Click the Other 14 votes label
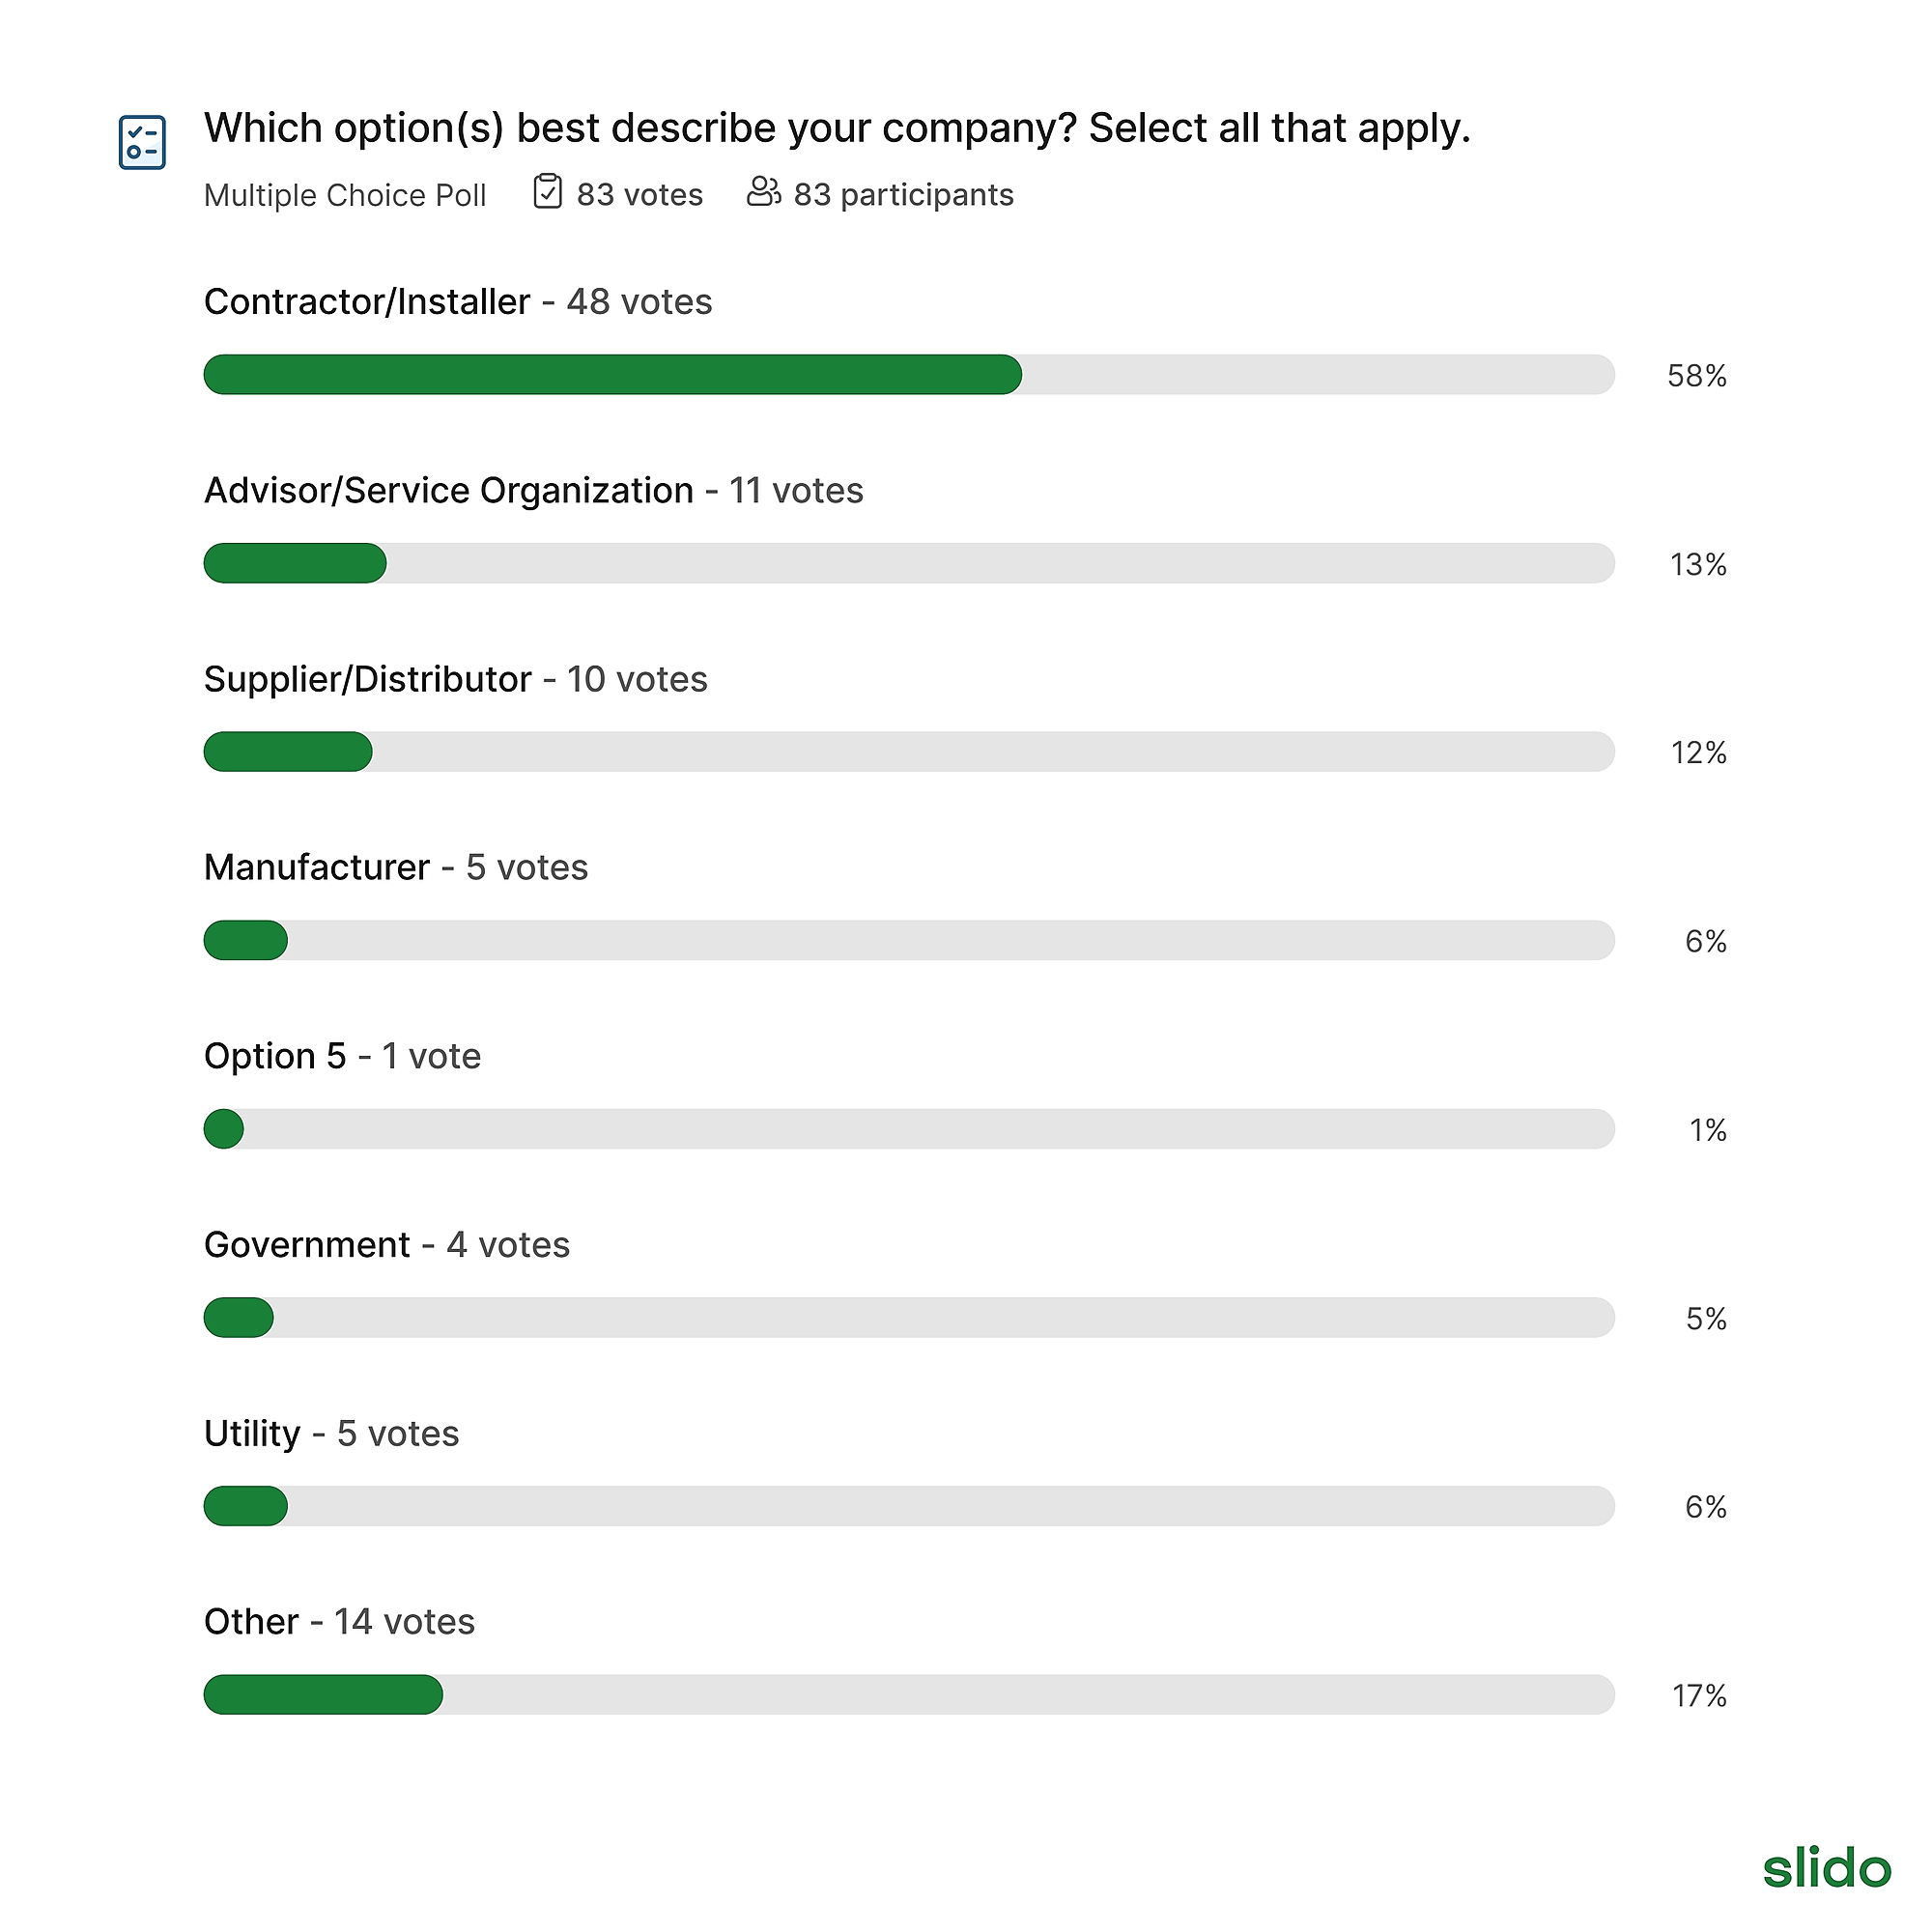Viewport: 1932px width, 1932px height. (x=339, y=1622)
